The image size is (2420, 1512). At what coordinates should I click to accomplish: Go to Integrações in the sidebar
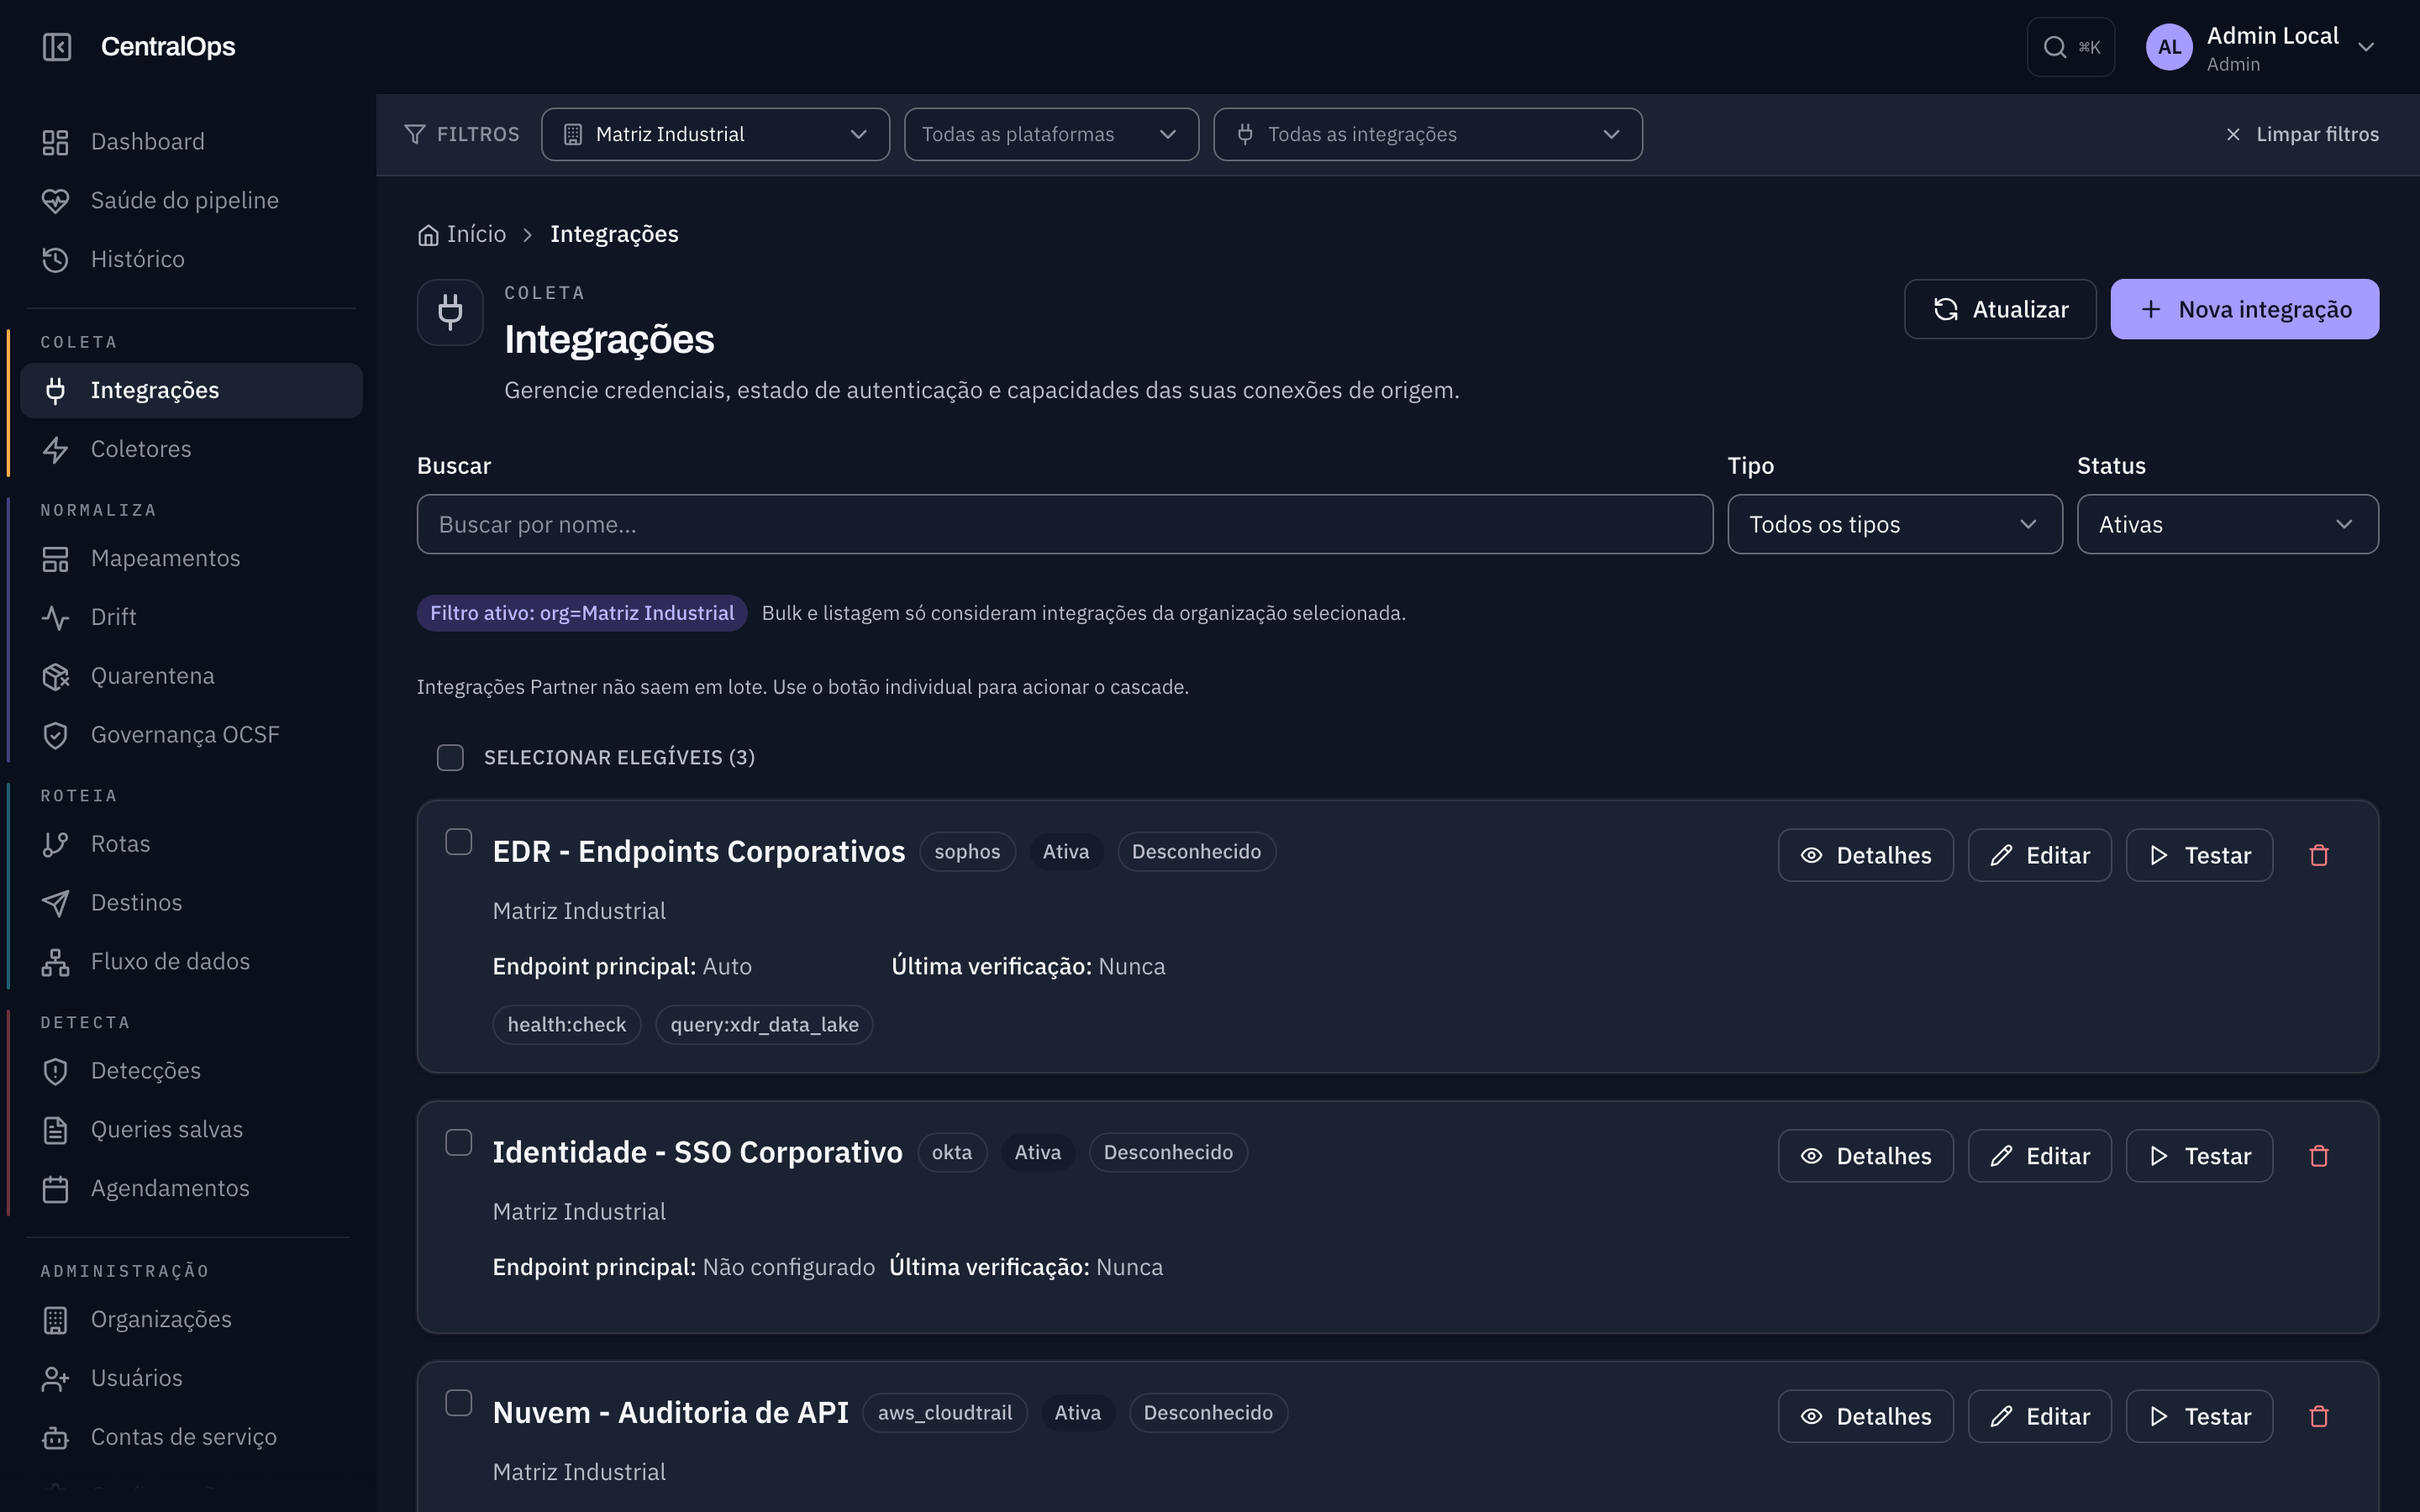point(191,390)
